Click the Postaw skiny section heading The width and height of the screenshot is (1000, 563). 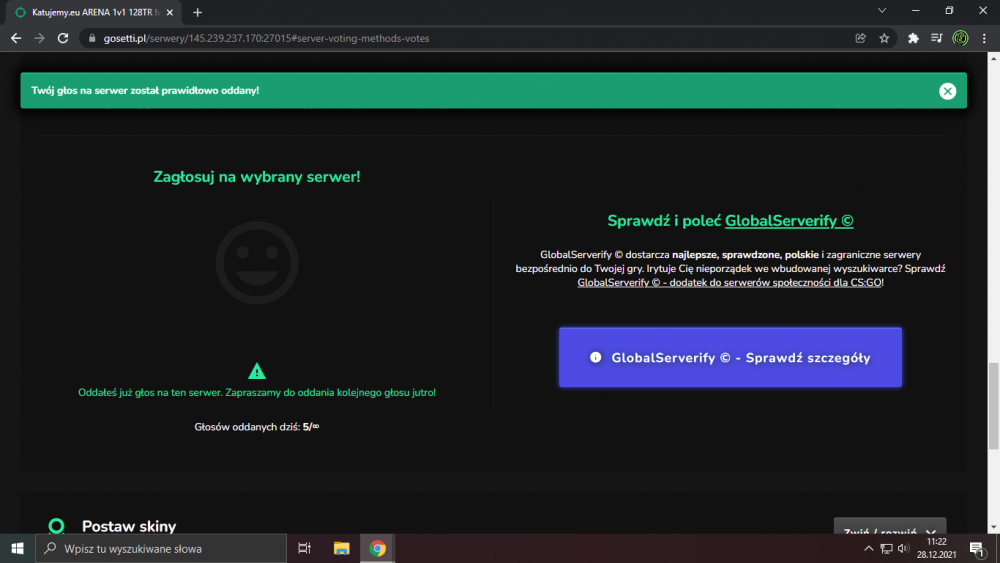pos(129,526)
